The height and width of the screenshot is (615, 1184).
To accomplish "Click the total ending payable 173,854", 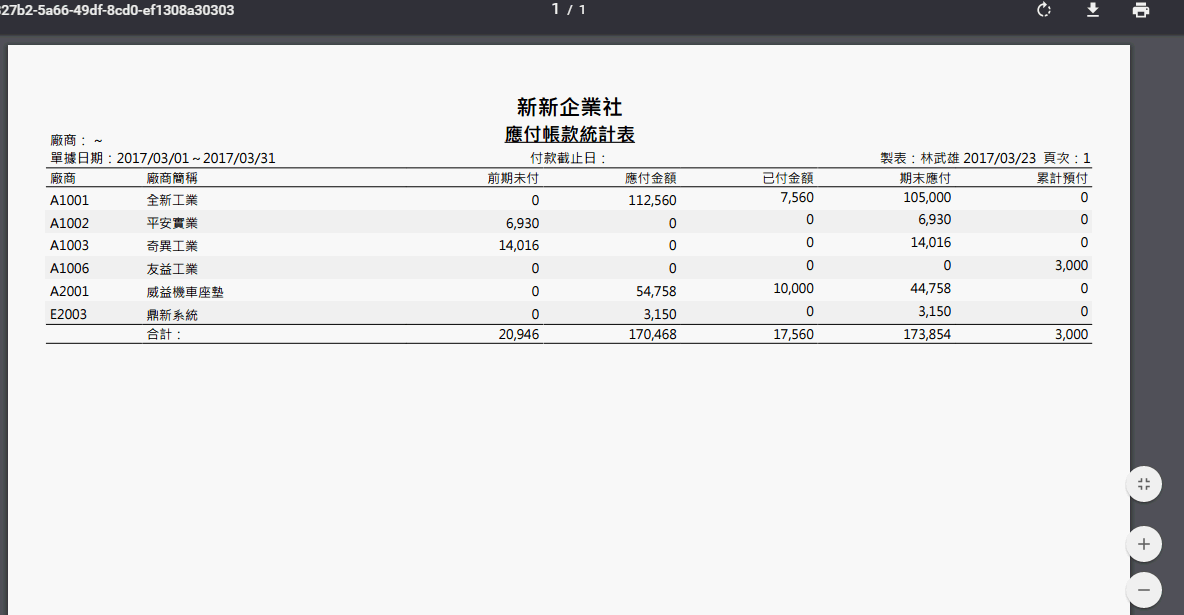I will [x=927, y=334].
